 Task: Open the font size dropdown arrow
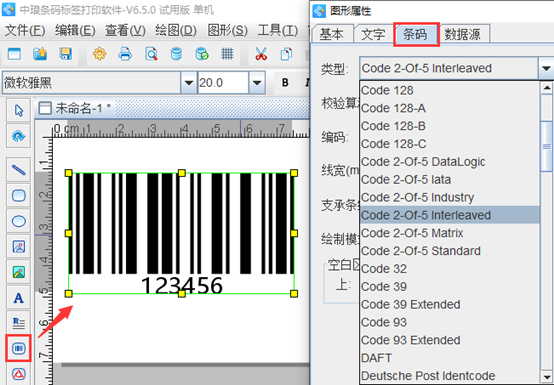click(x=257, y=83)
